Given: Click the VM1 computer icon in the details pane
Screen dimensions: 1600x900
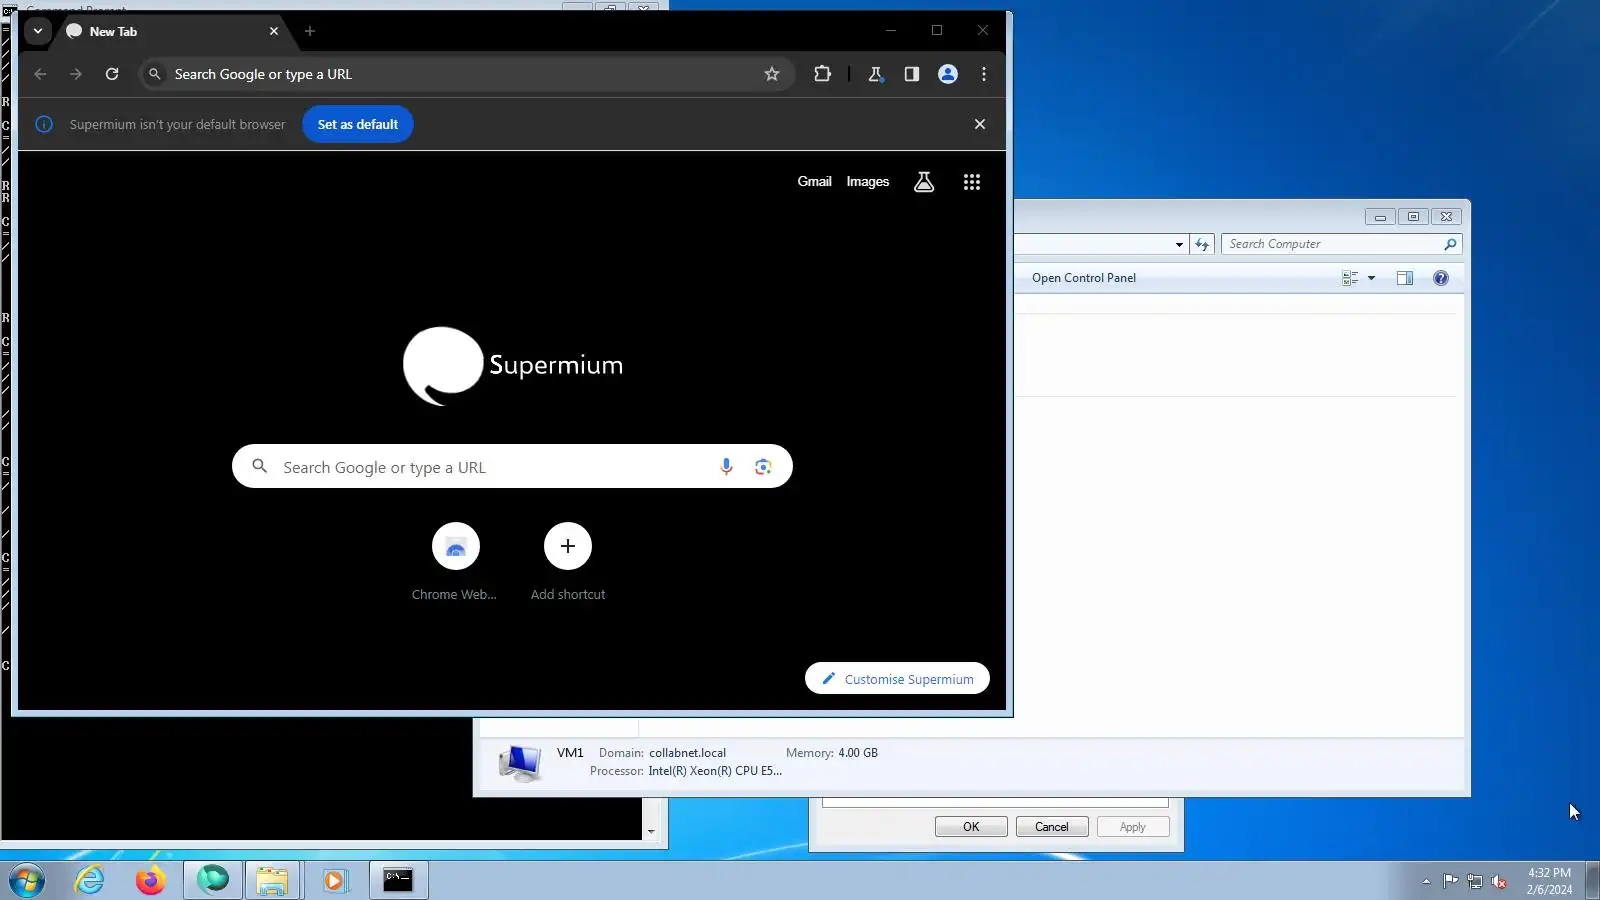Looking at the screenshot, I should coord(520,763).
